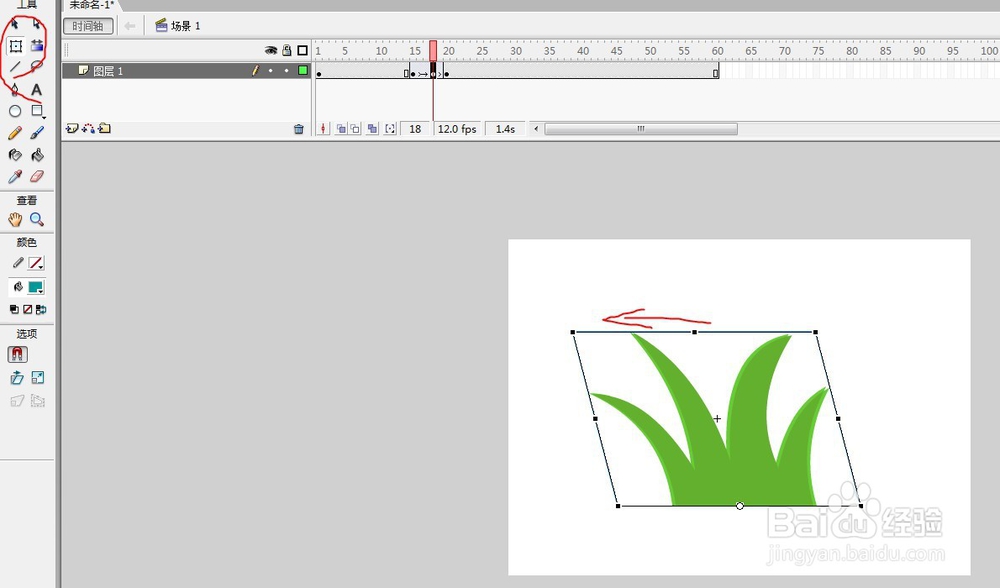1000x588 pixels.
Task: Click timeline scroll left arrow
Action: pos(536,129)
